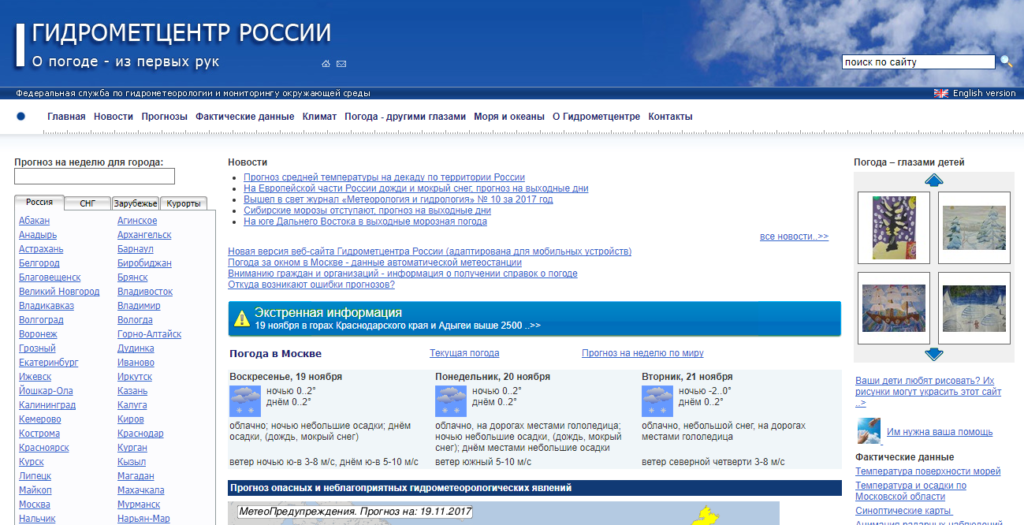This screenshot has width=1024, height=525.
Task: Select the Курорты tab
Action: coord(183,203)
